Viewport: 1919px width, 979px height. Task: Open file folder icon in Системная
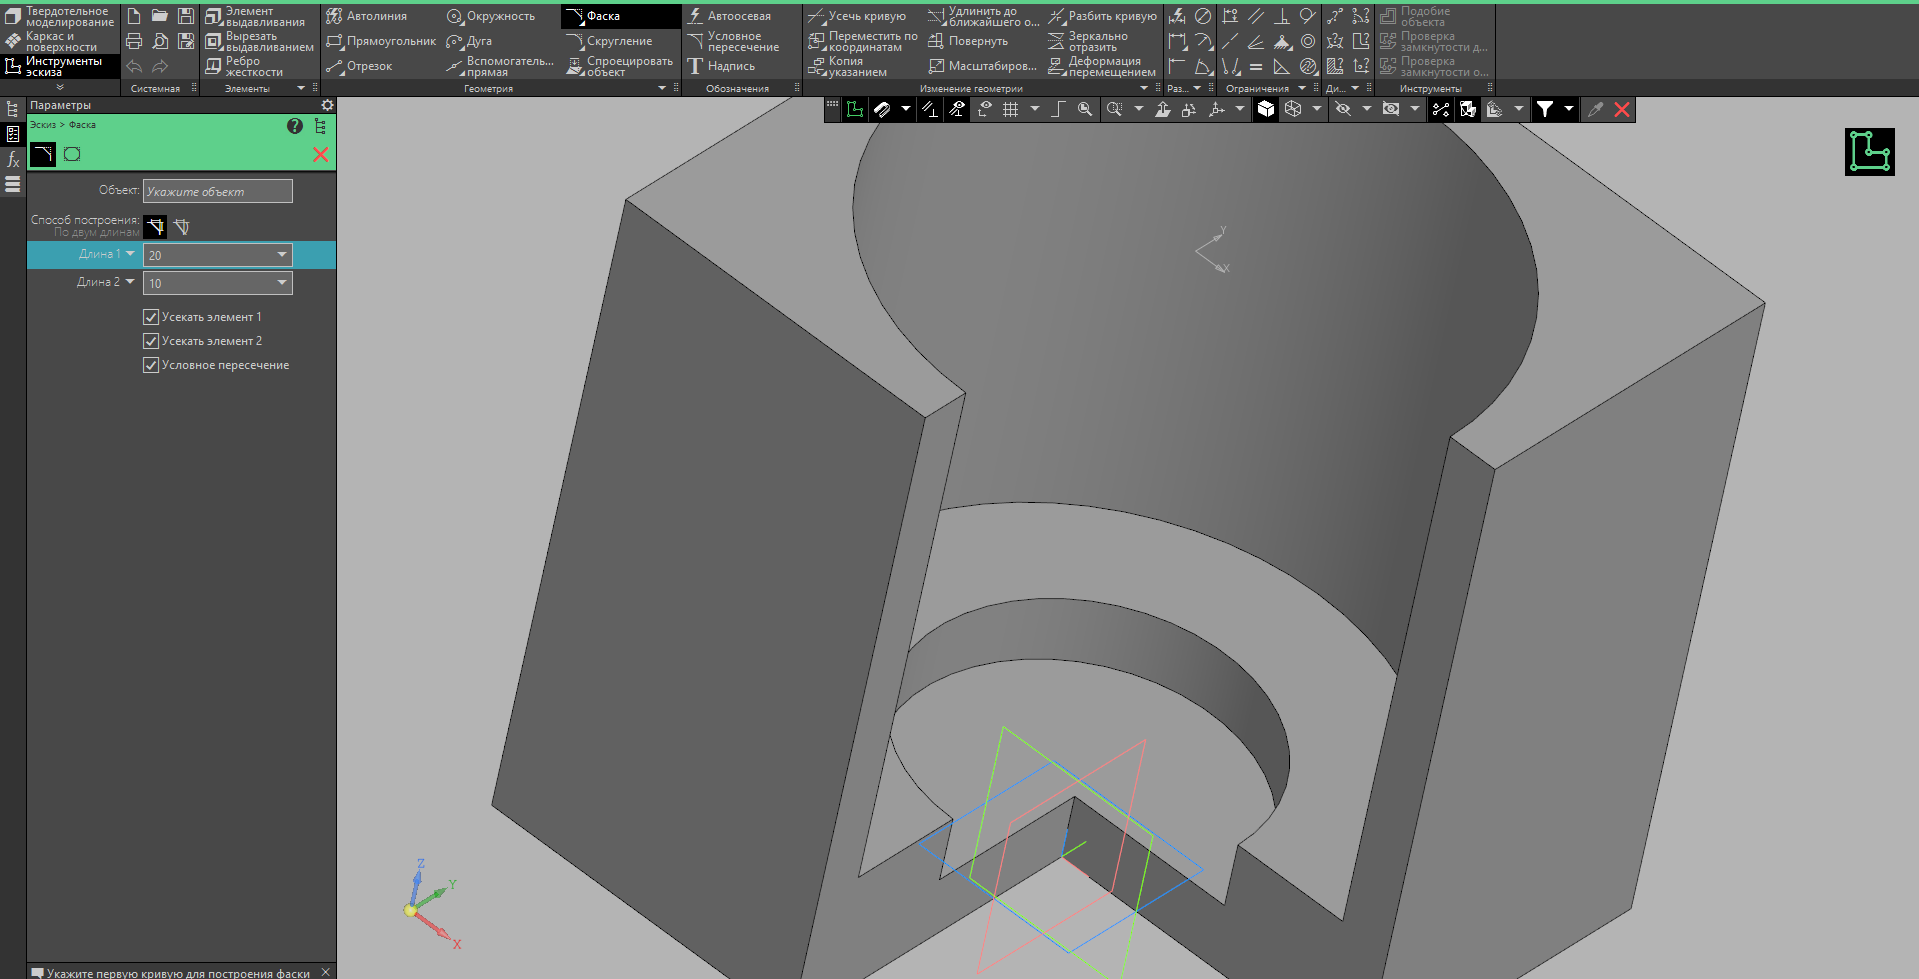tap(160, 16)
